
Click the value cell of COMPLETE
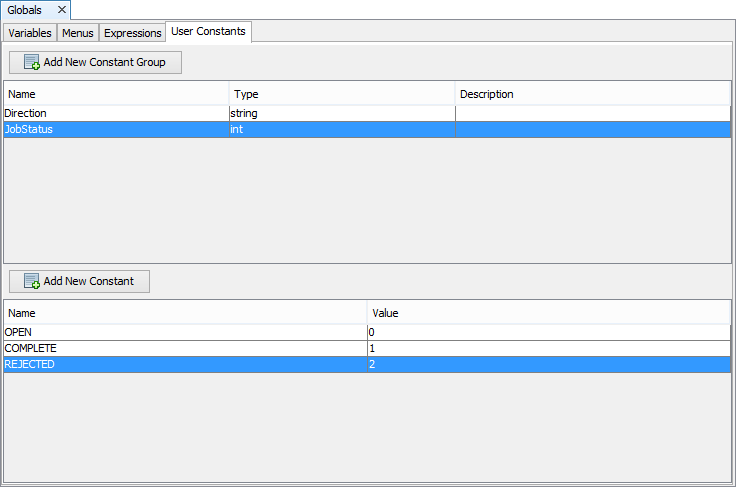pyautogui.click(x=548, y=348)
